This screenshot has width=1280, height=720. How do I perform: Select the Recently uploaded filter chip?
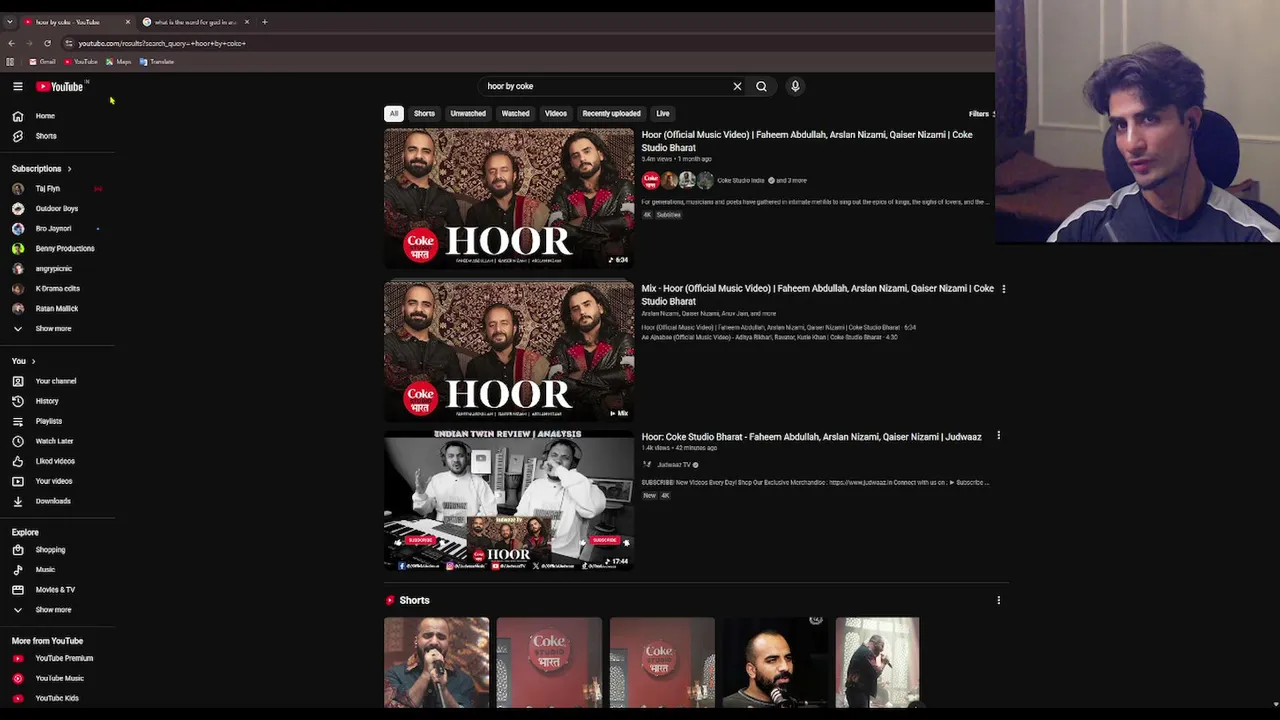[611, 114]
